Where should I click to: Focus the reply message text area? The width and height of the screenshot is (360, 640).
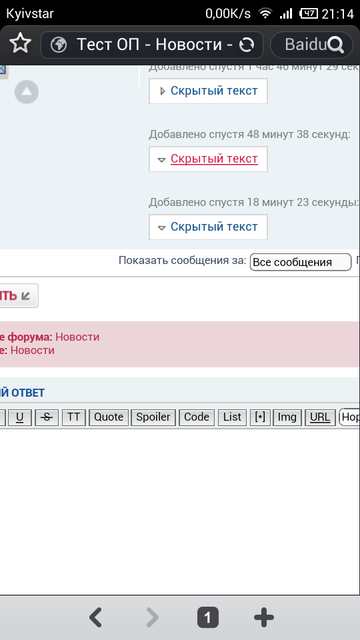point(180,512)
